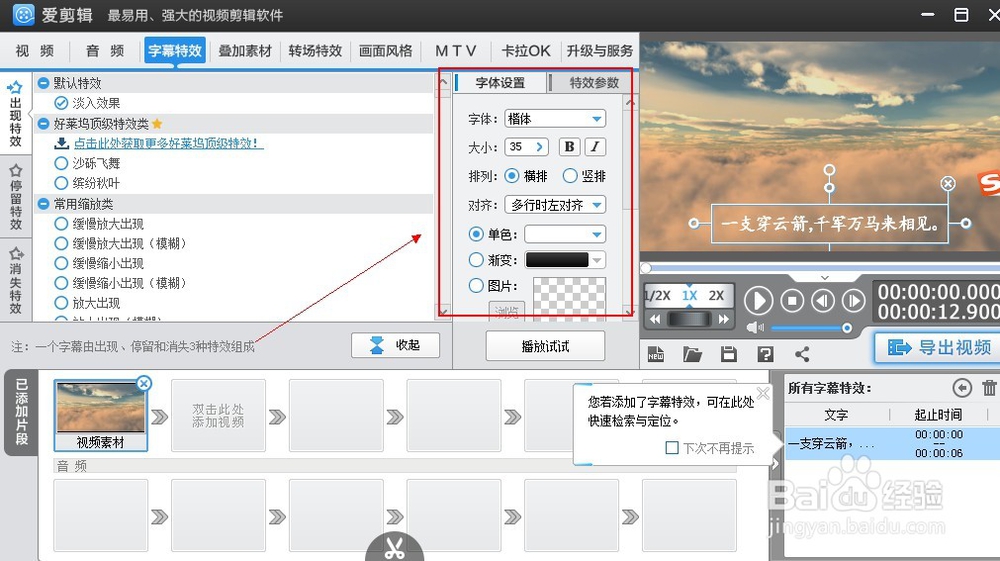Screen dimensions: 1000x561
Task: Select the 放大出现 effect
Action: [x=61, y=303]
